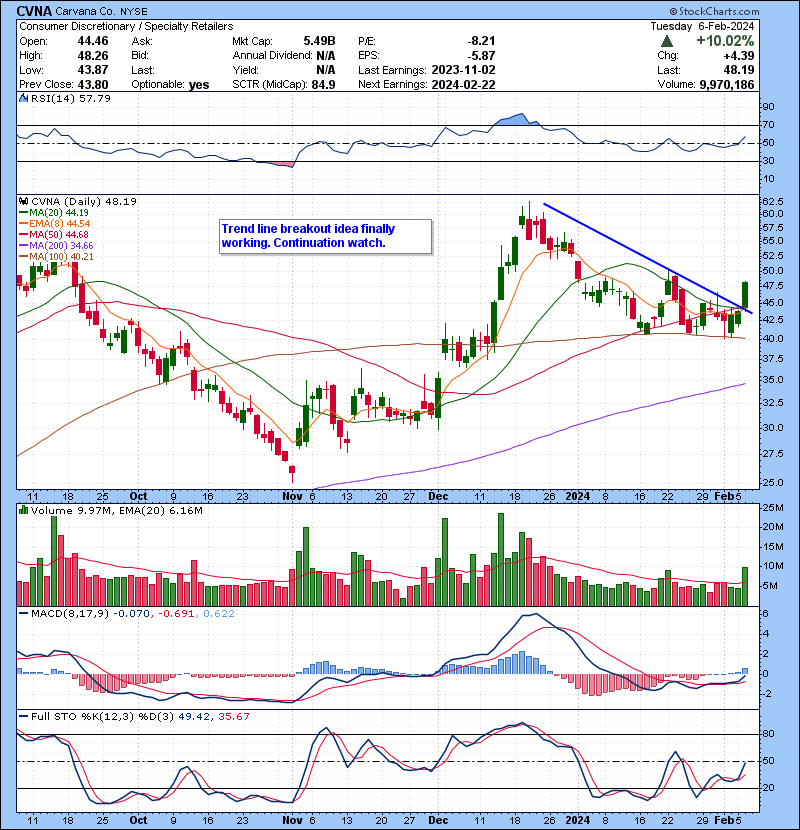Click the Carvana Co. NYSE company name

pos(101,11)
